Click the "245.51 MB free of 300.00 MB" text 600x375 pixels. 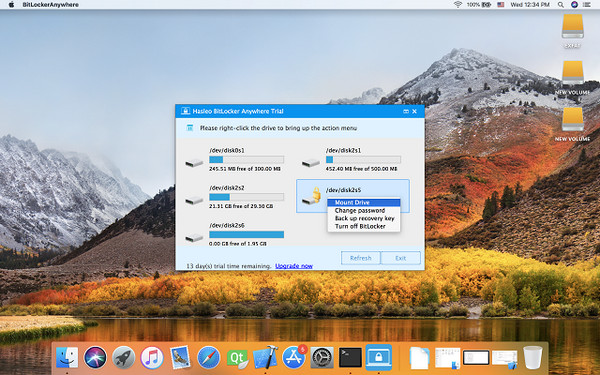pos(245,169)
